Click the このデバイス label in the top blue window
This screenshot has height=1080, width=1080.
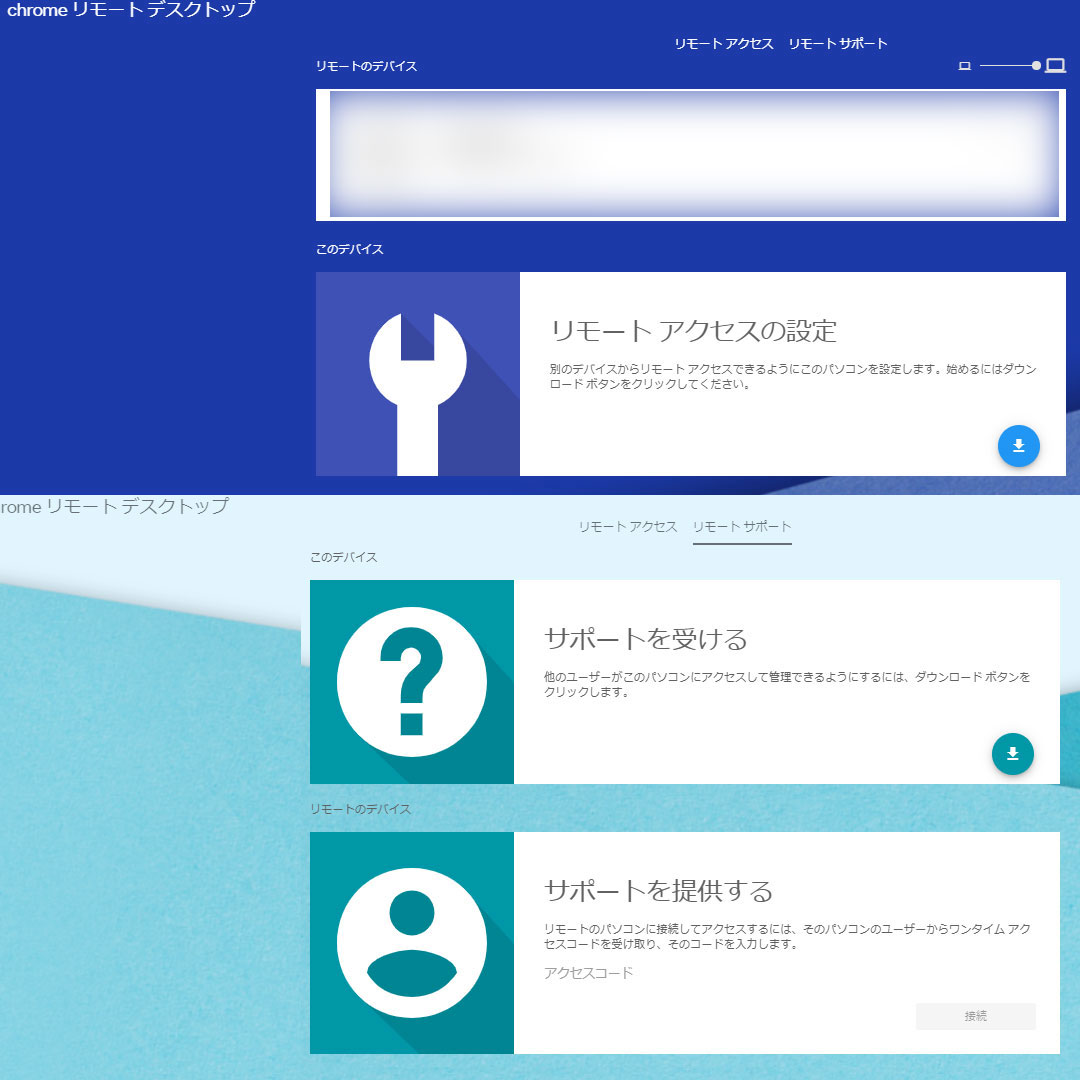pos(349,249)
